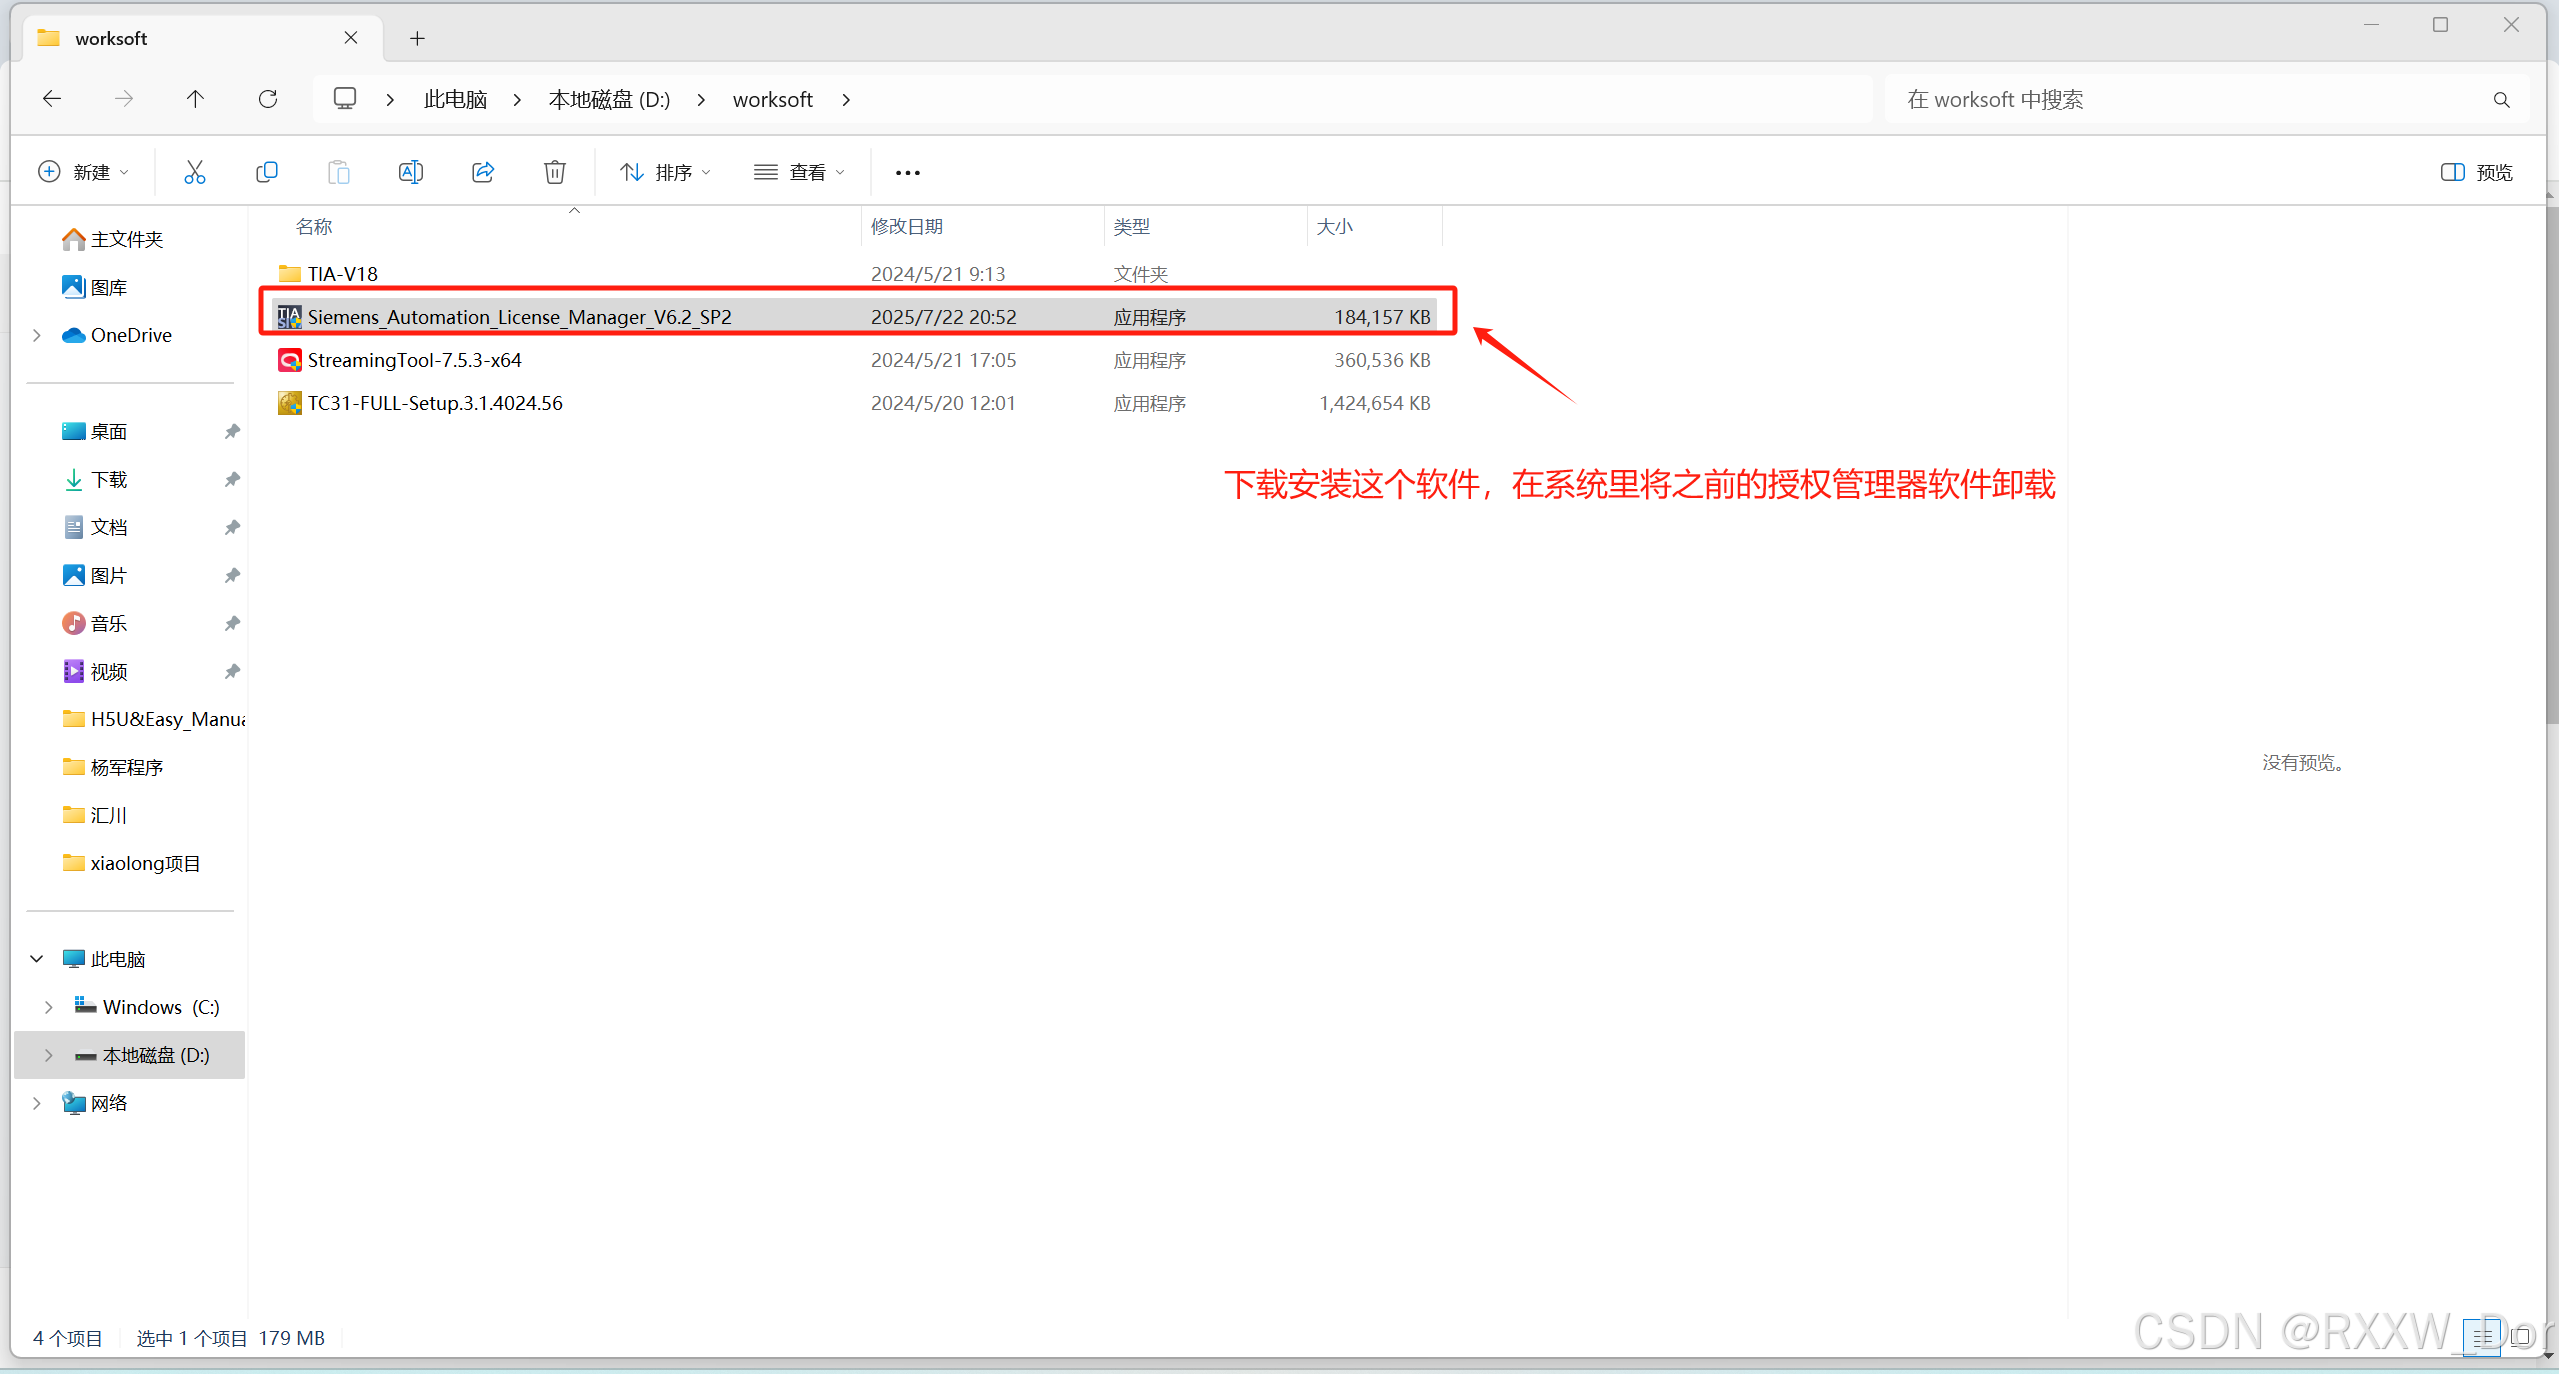Expand the 网络 network node
The image size is (2559, 1374).
[x=37, y=1103]
